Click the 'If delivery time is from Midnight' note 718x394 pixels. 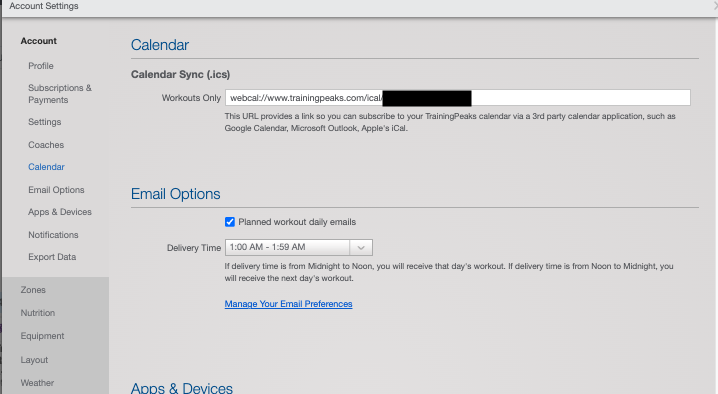point(449,272)
